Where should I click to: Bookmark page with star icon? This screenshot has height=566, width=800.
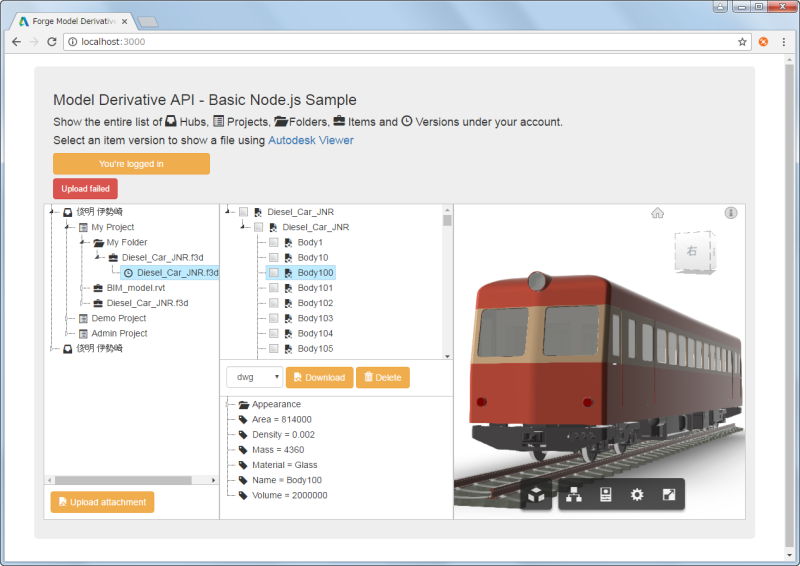click(742, 42)
